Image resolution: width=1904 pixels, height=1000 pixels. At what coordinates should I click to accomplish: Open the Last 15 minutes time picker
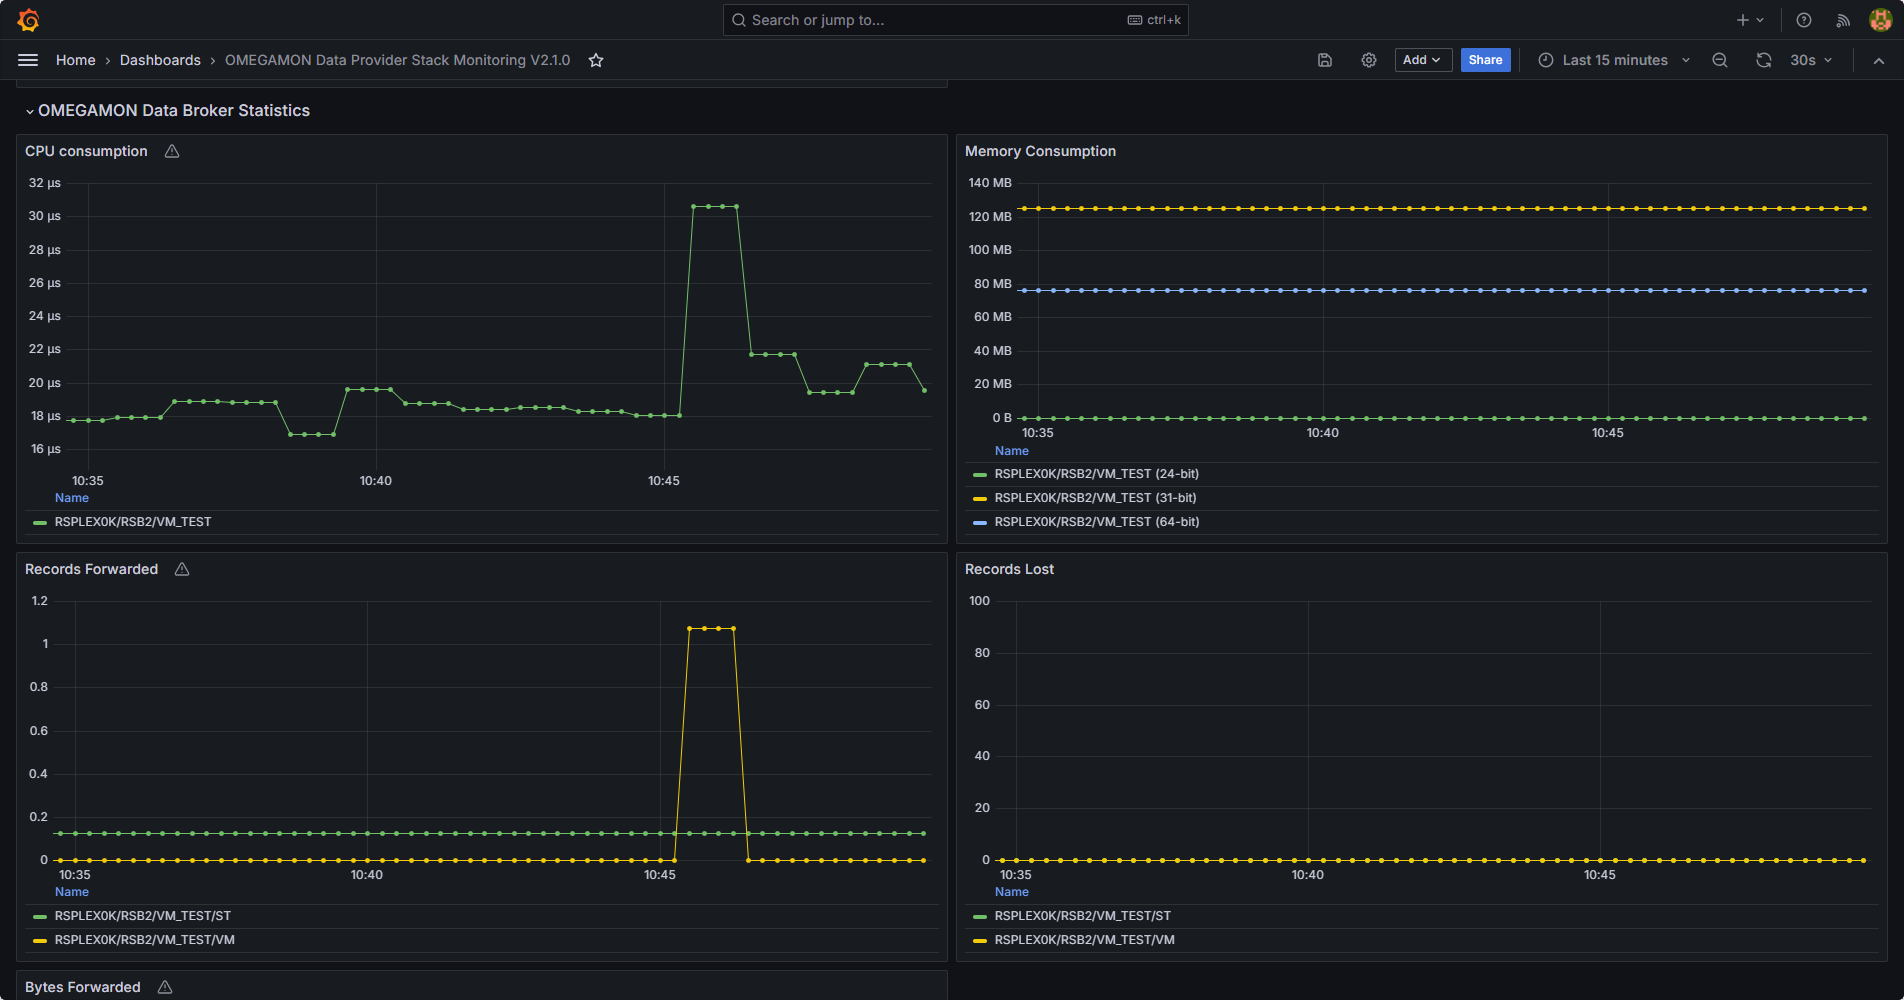click(1614, 60)
